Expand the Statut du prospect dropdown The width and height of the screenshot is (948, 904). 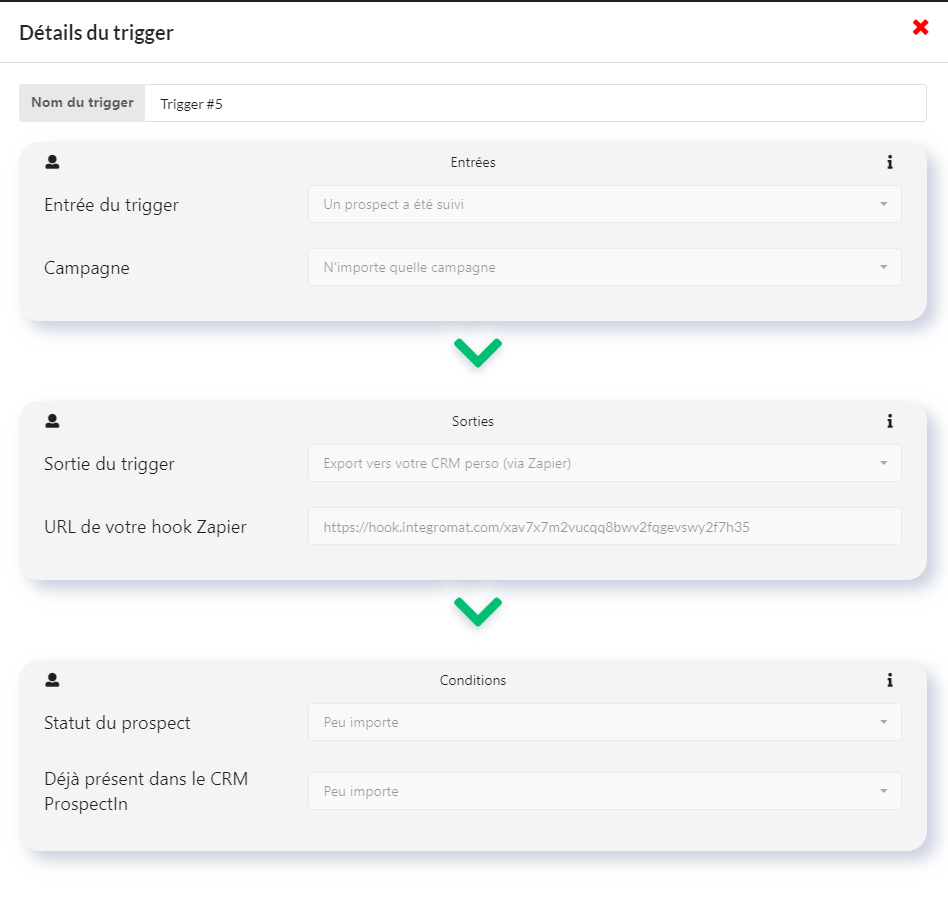click(x=605, y=722)
